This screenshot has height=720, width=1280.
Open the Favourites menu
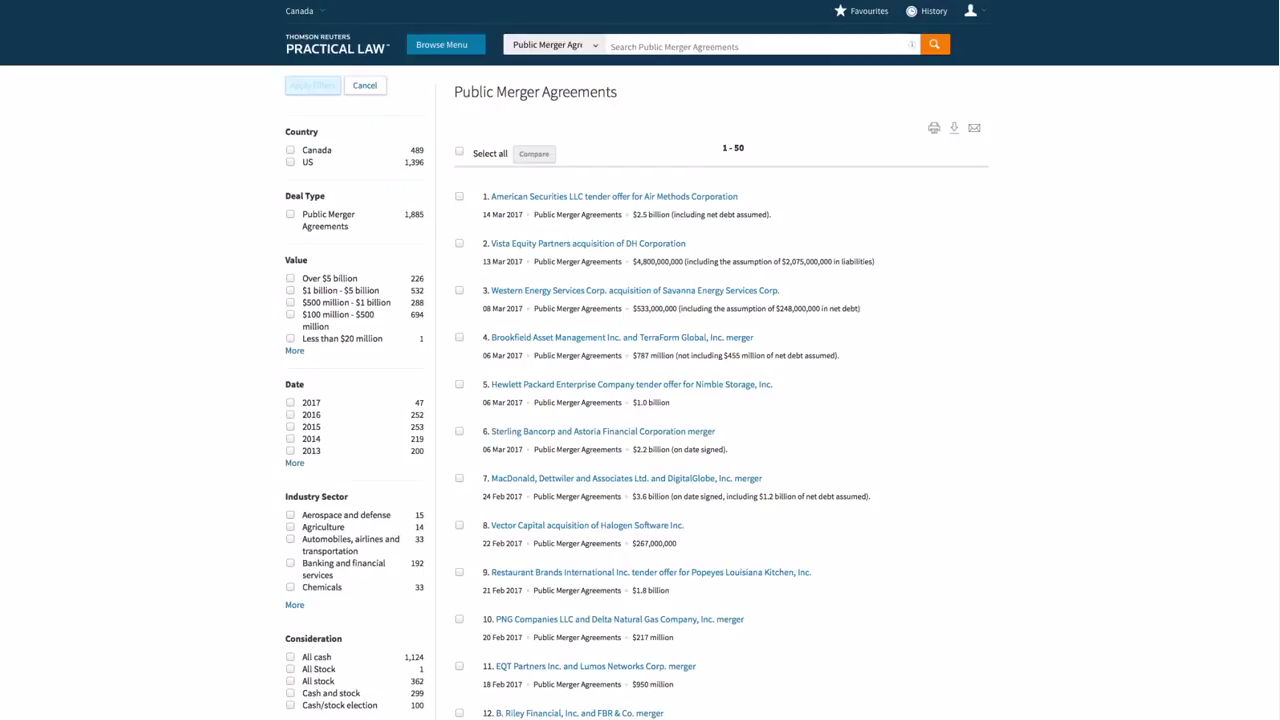(861, 11)
